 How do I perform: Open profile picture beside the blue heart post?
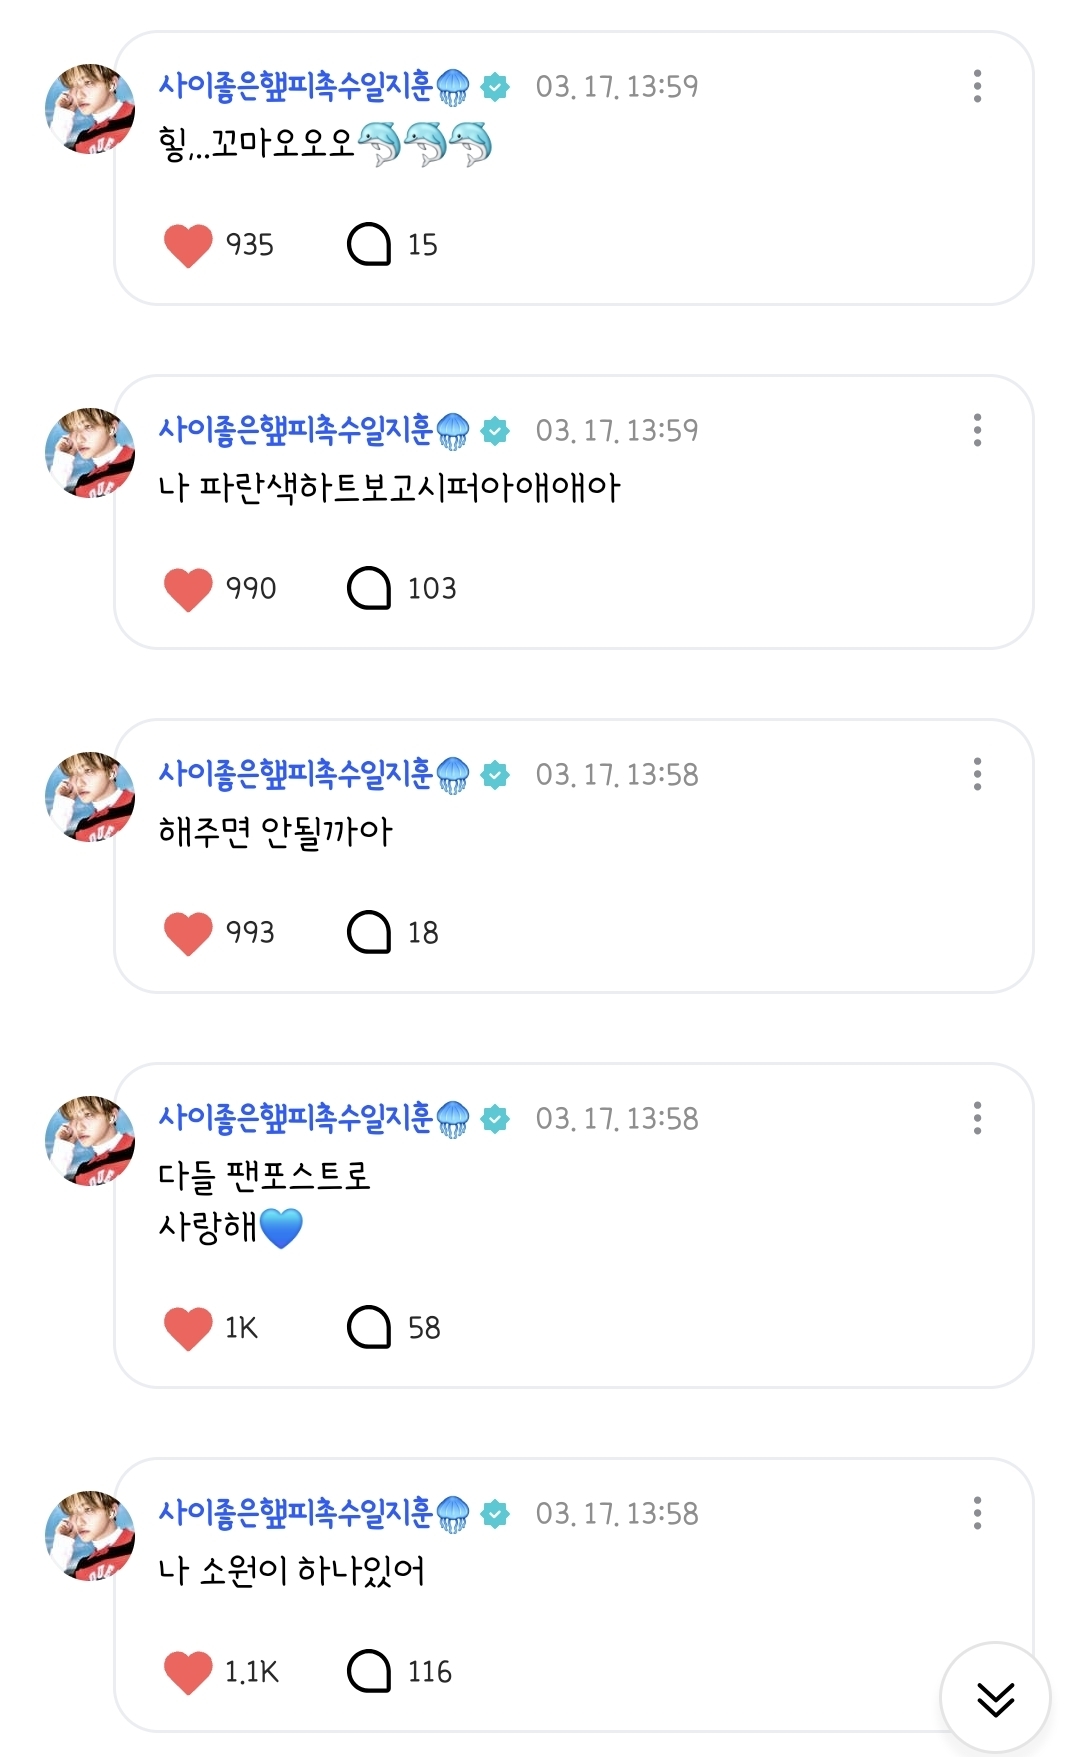[x=90, y=1140]
